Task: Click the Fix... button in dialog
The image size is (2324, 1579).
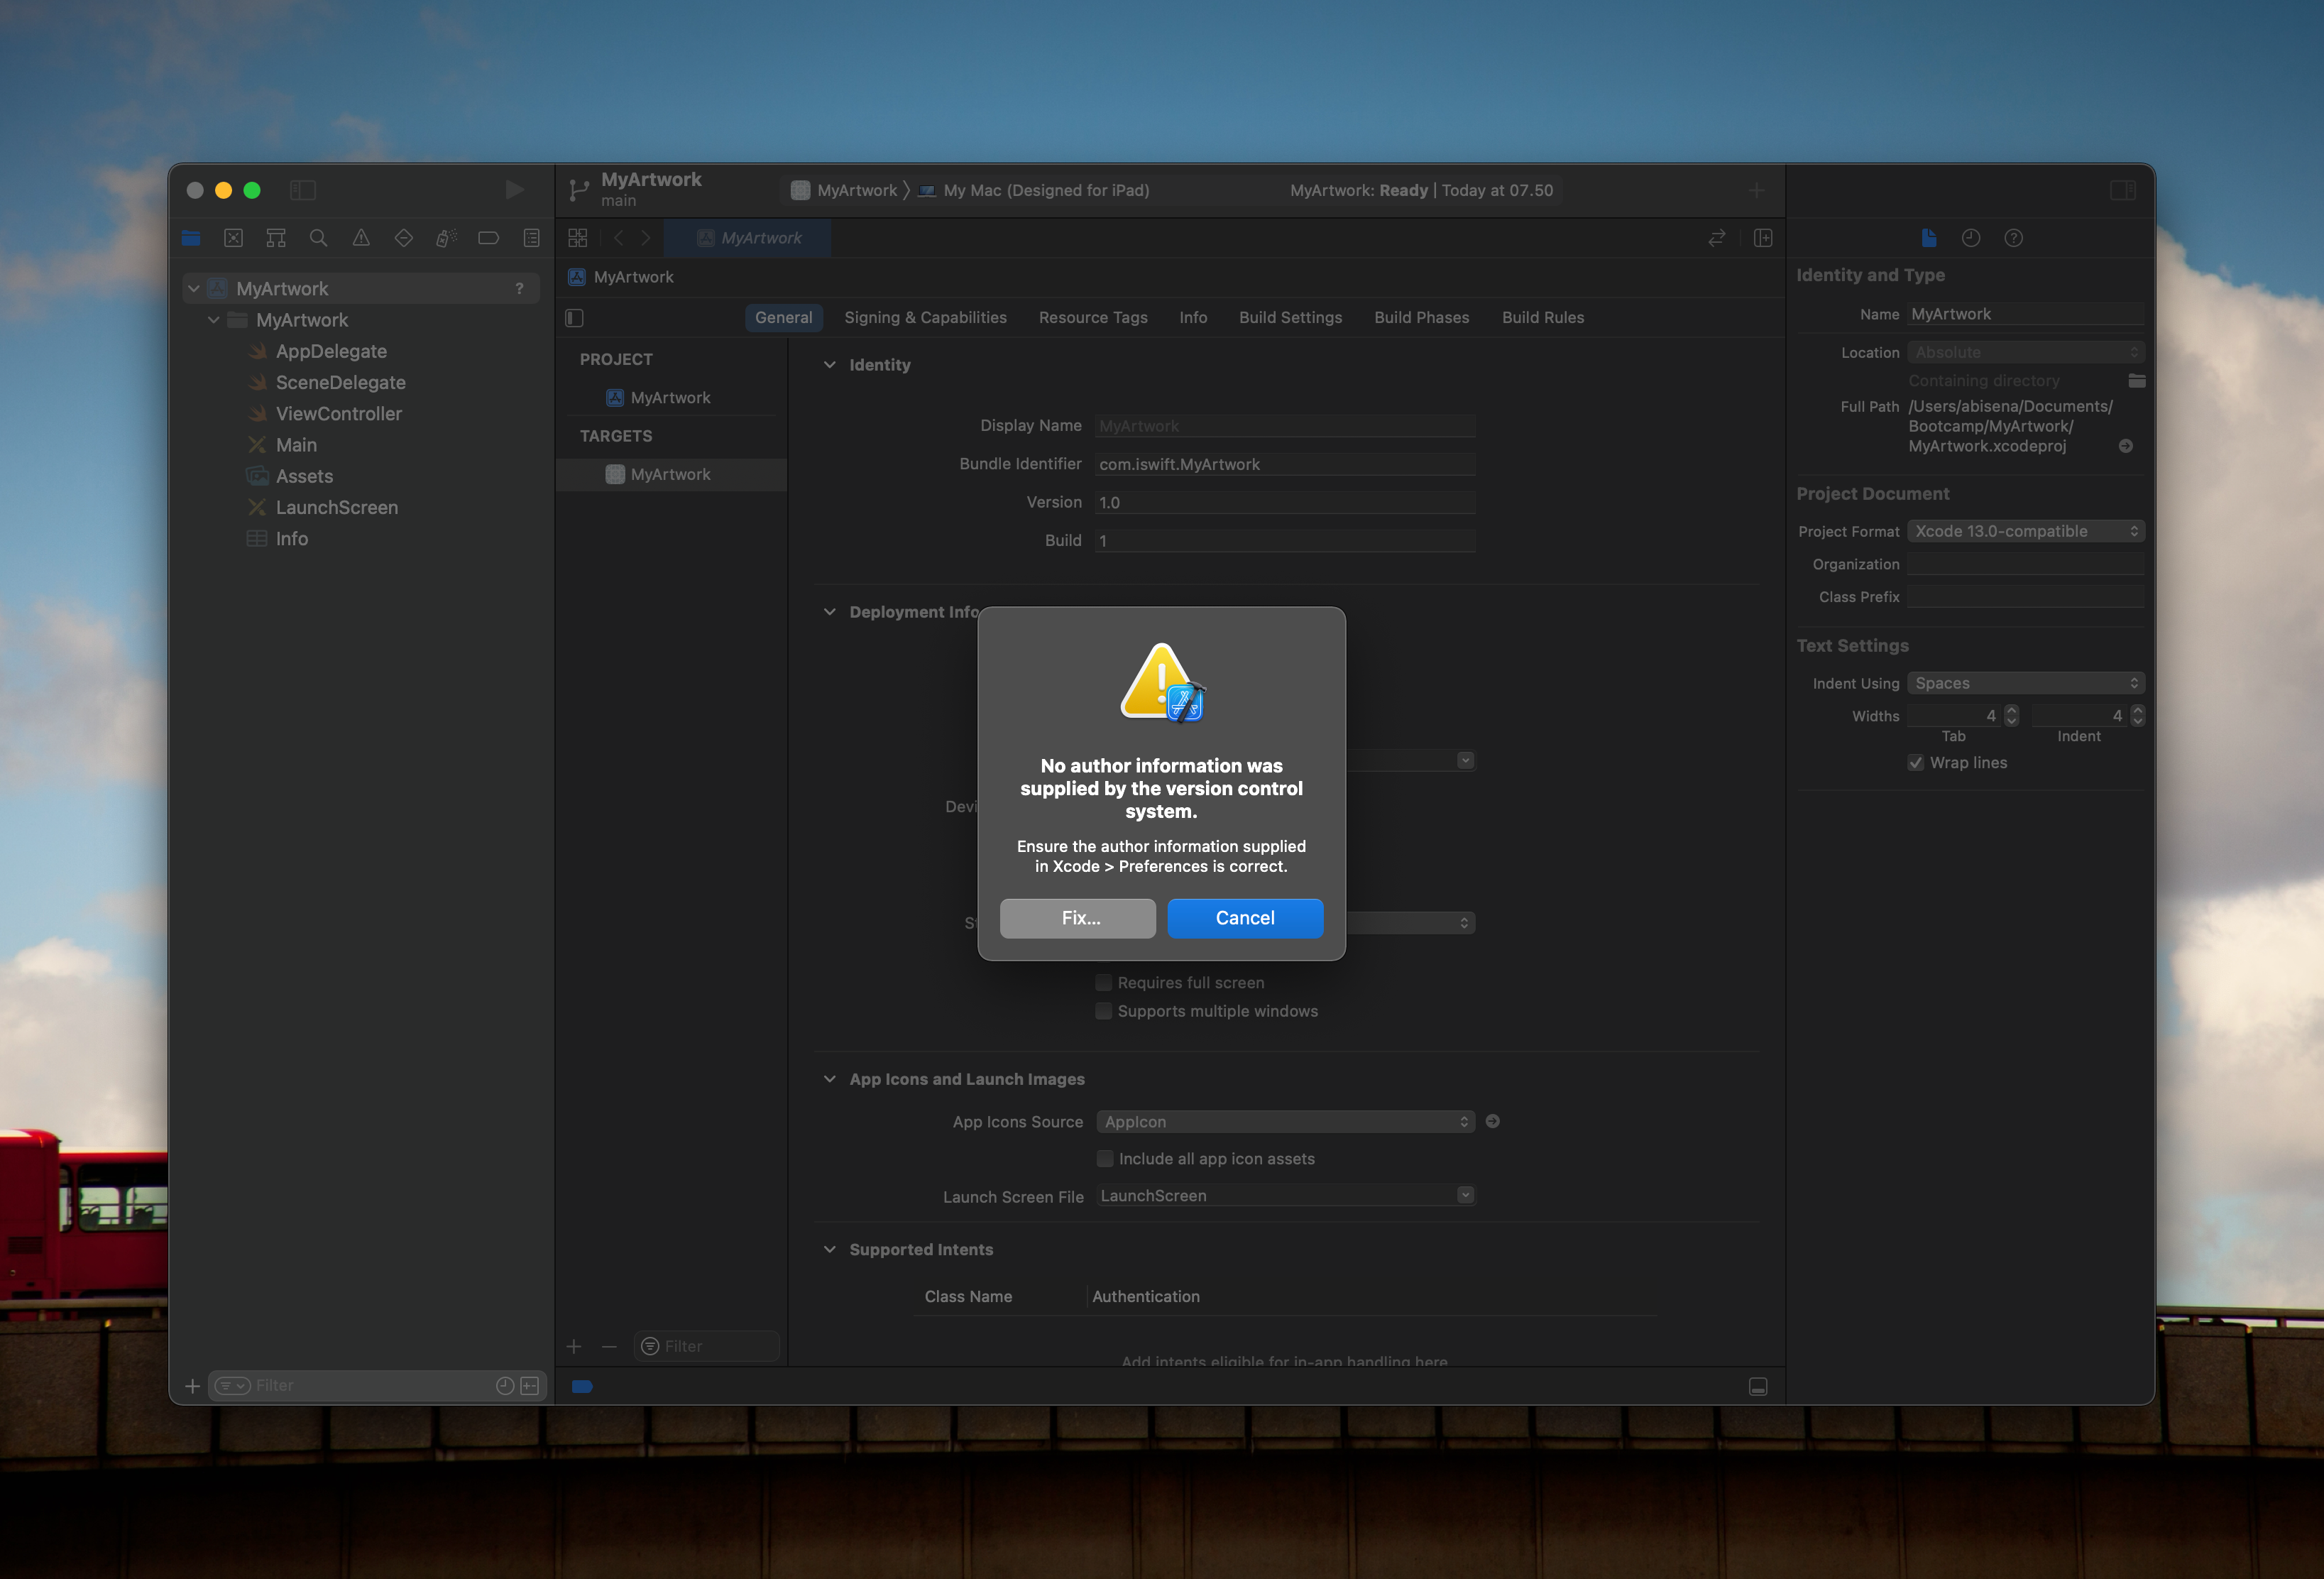Action: (1077, 918)
